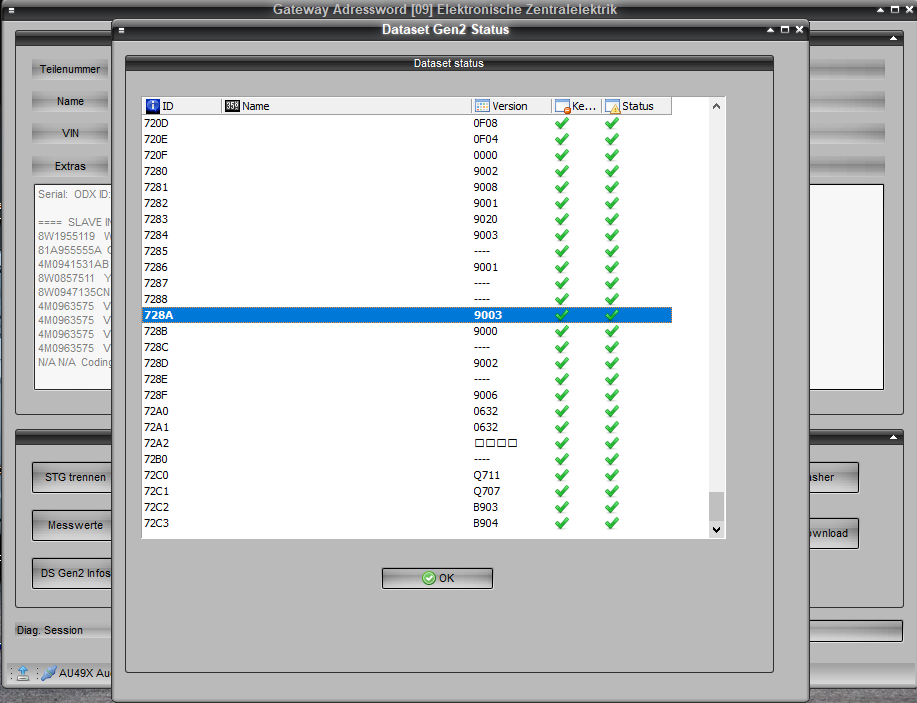The image size is (917, 703).
Task: Click the Status checkmark of highlighted row 728A
Action: point(612,315)
